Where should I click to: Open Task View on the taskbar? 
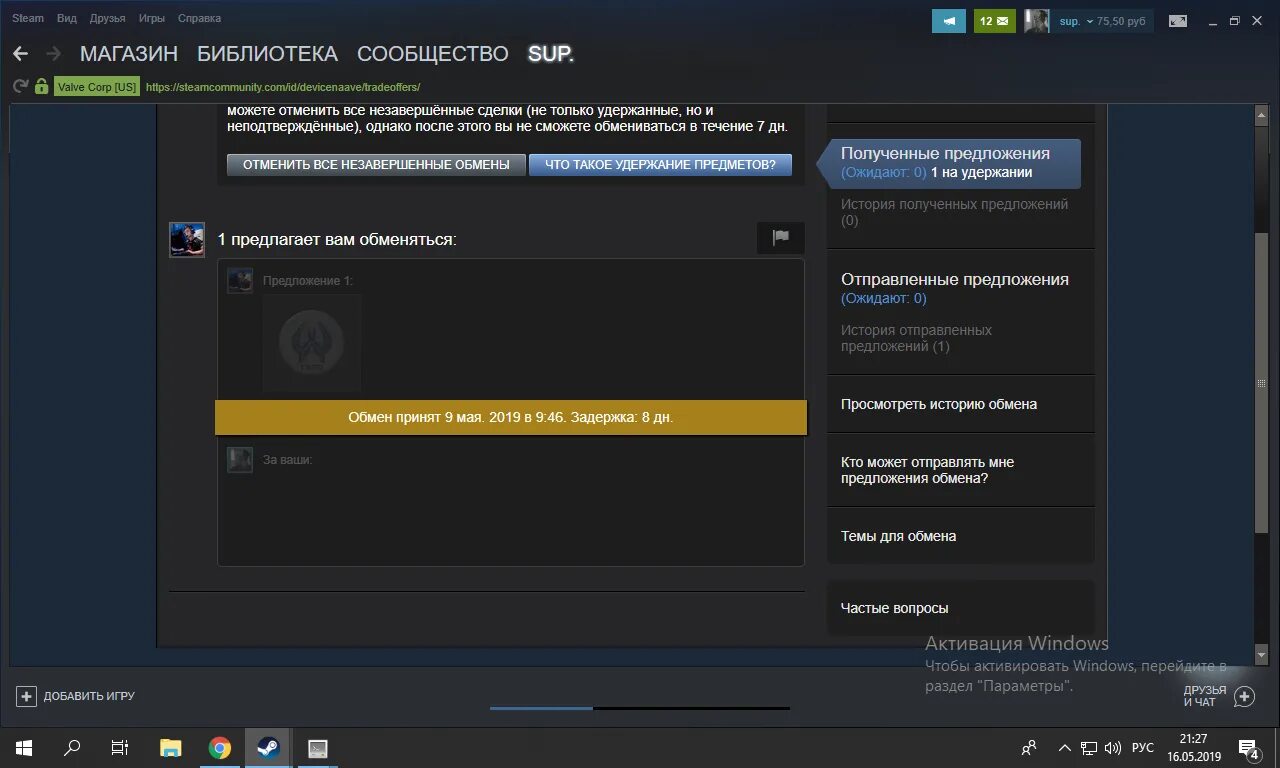tap(120, 747)
